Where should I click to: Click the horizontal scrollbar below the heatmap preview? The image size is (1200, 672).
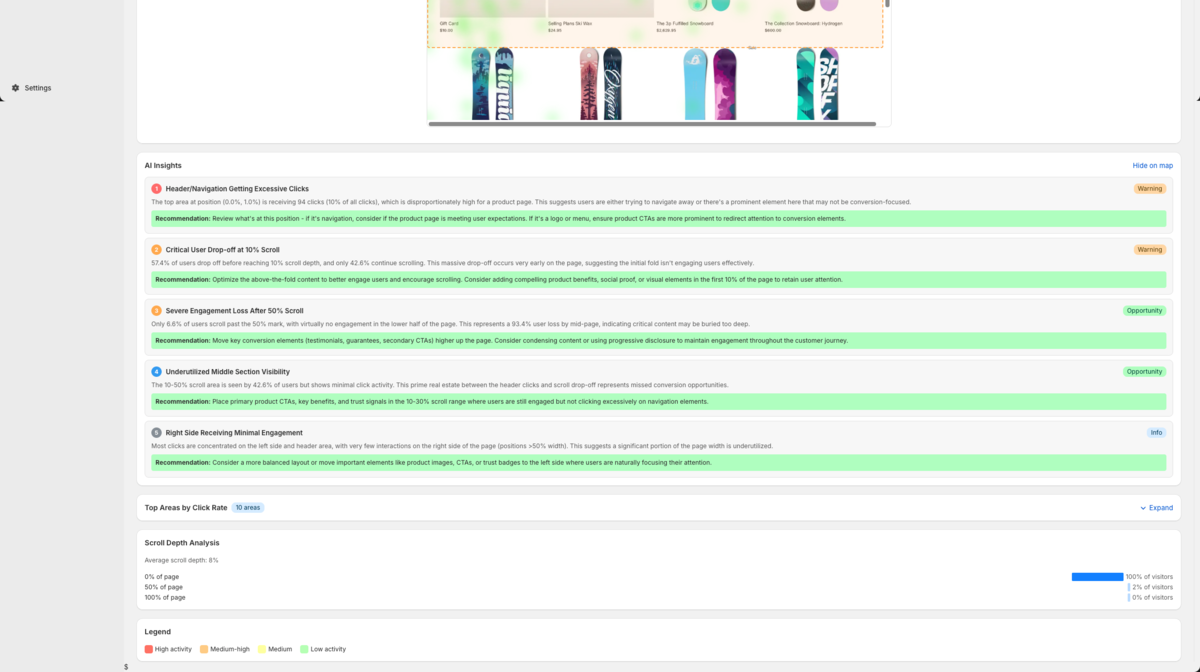(655, 124)
